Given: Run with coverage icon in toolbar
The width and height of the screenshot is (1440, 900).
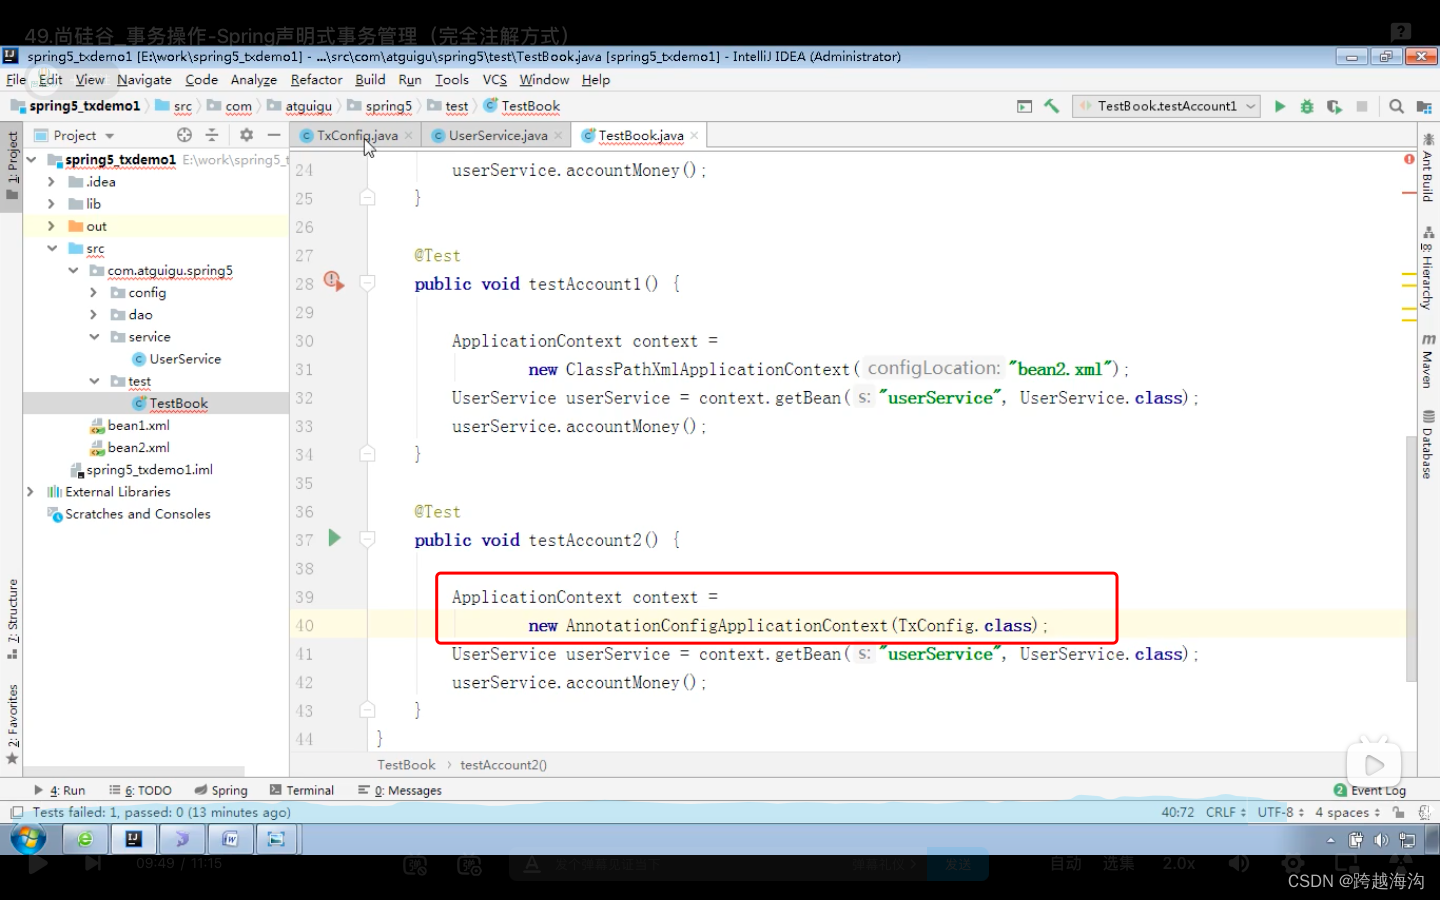Looking at the screenshot, I should pos(1334,106).
